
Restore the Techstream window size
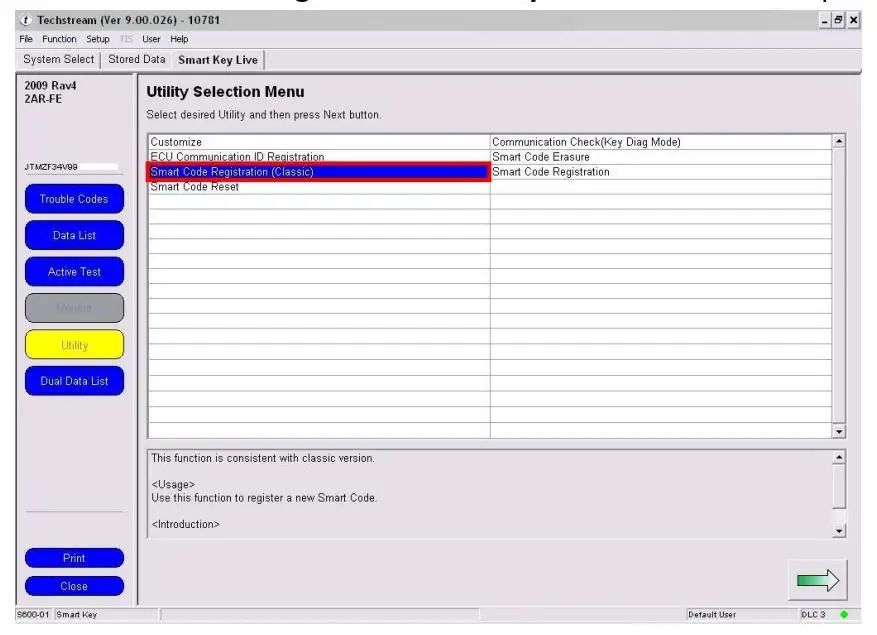[x=838, y=21]
